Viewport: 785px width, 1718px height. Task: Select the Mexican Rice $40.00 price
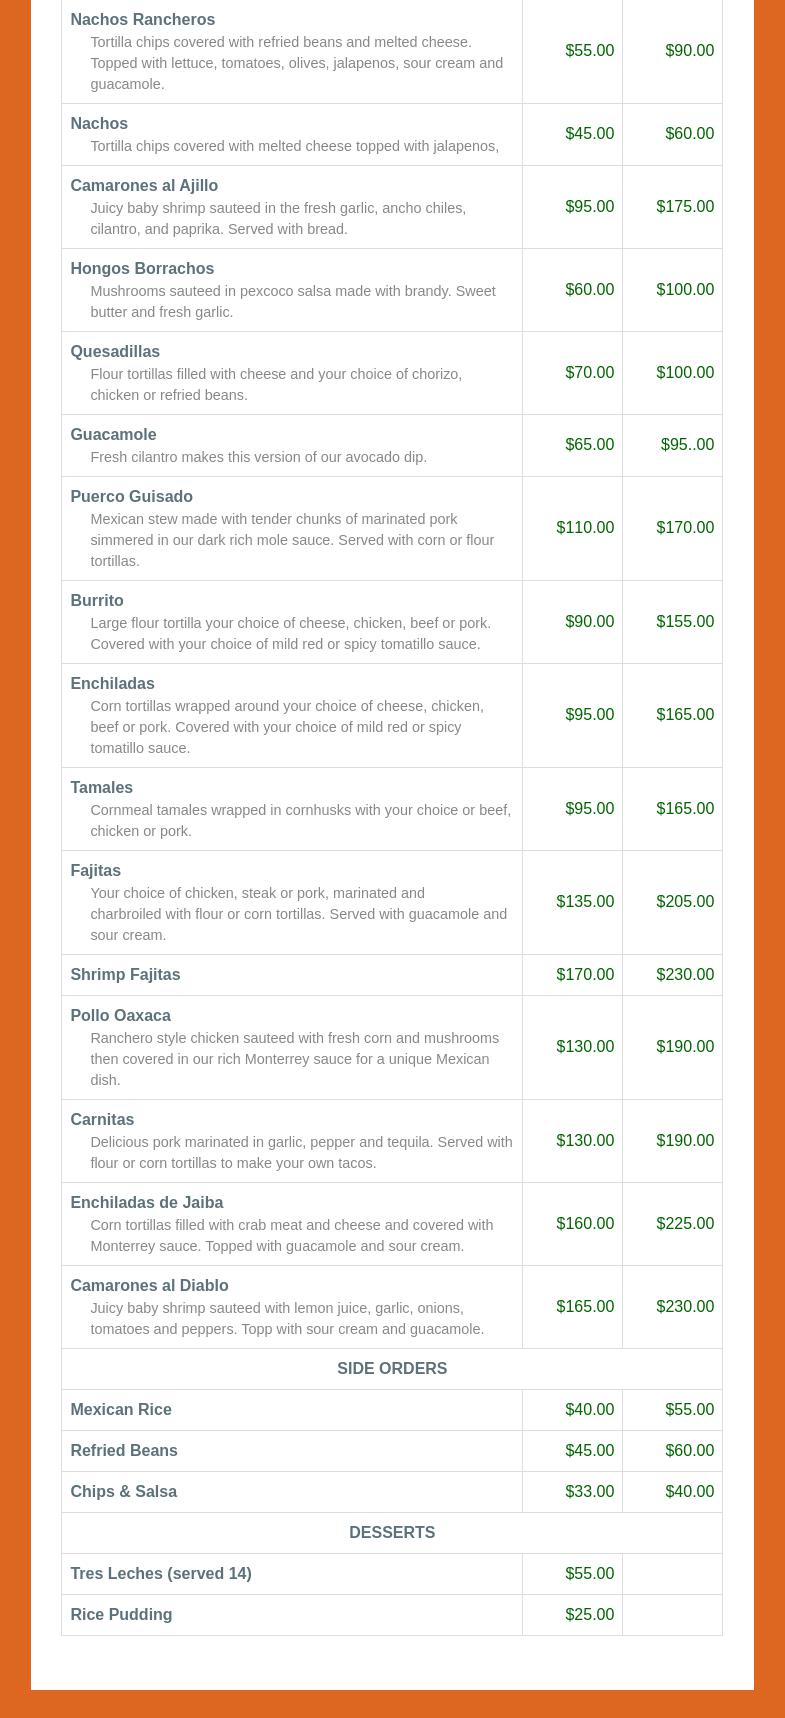589,1410
